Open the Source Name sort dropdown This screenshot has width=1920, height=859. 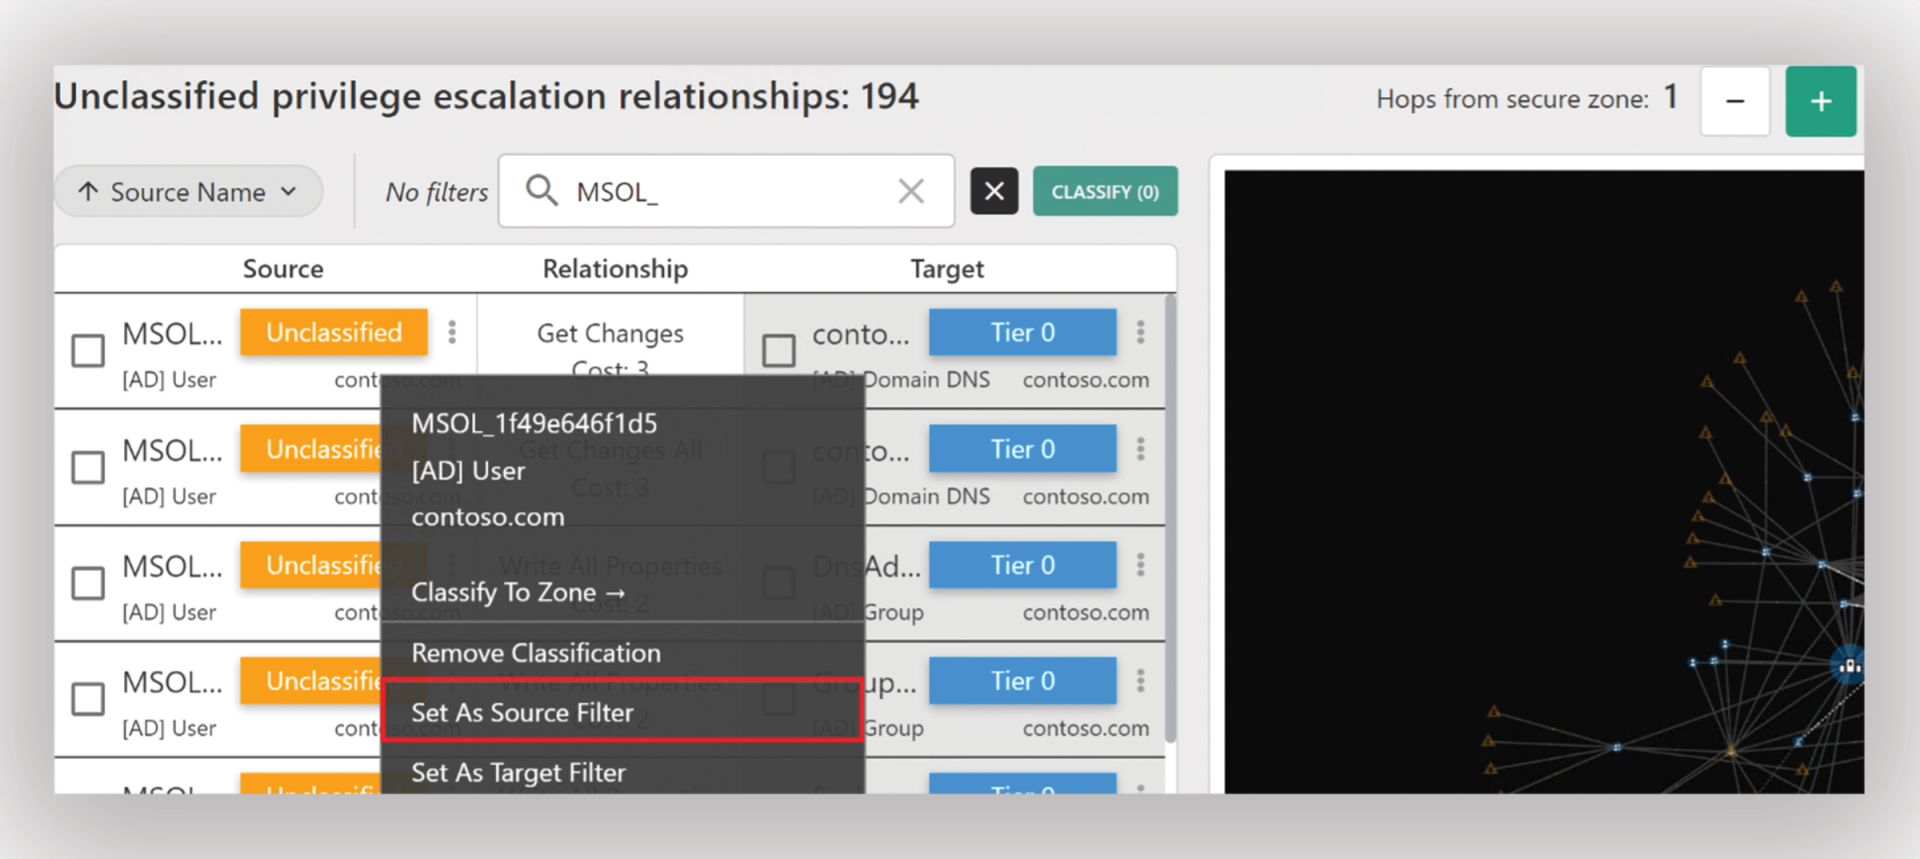pos(188,191)
